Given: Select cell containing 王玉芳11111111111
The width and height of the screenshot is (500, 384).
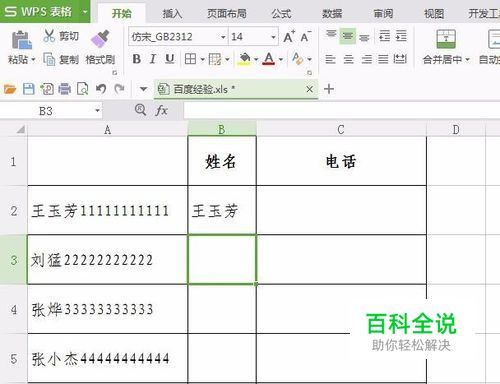Looking at the screenshot, I should click(x=107, y=211).
